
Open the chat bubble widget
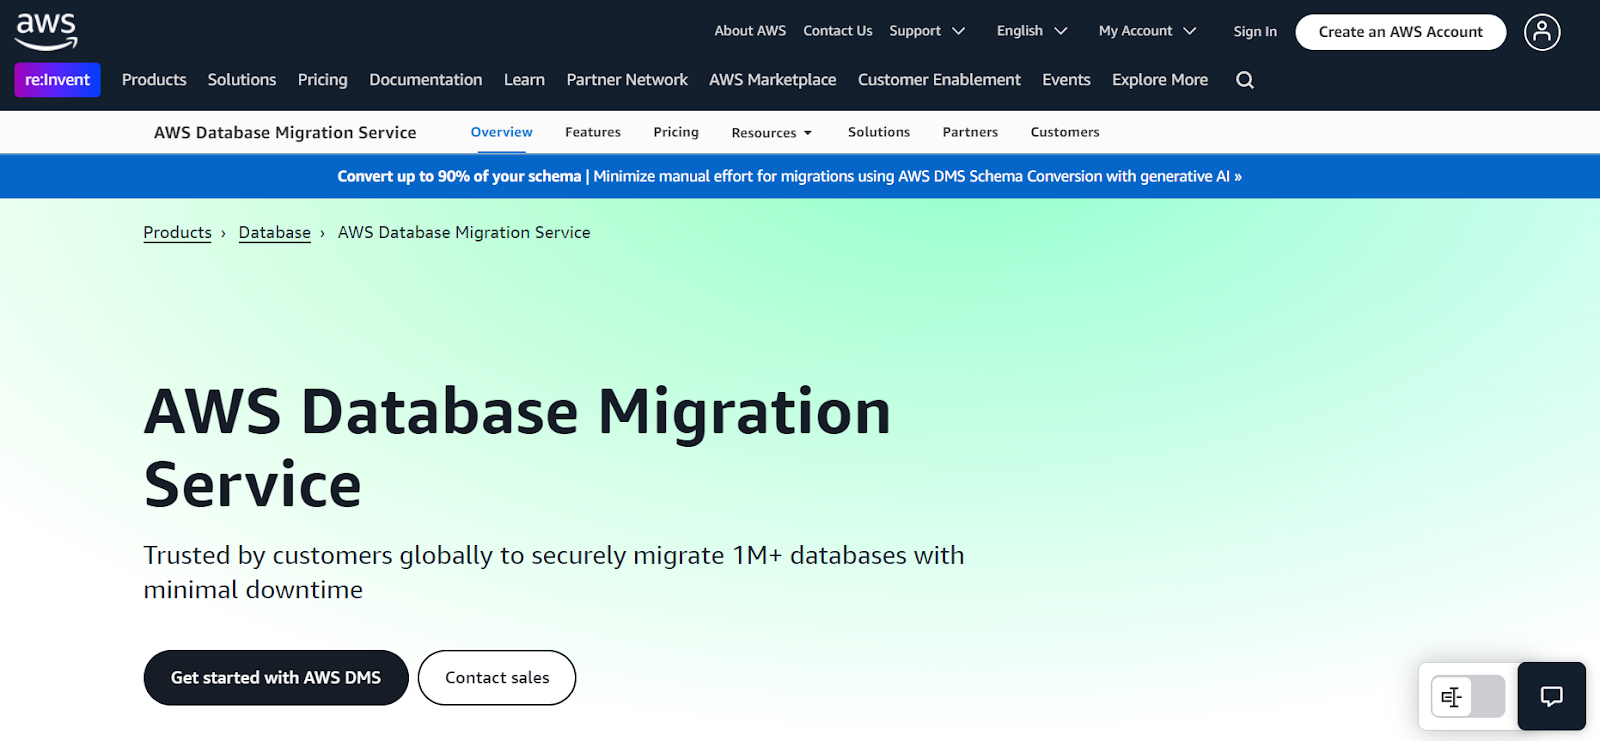[x=1551, y=696]
